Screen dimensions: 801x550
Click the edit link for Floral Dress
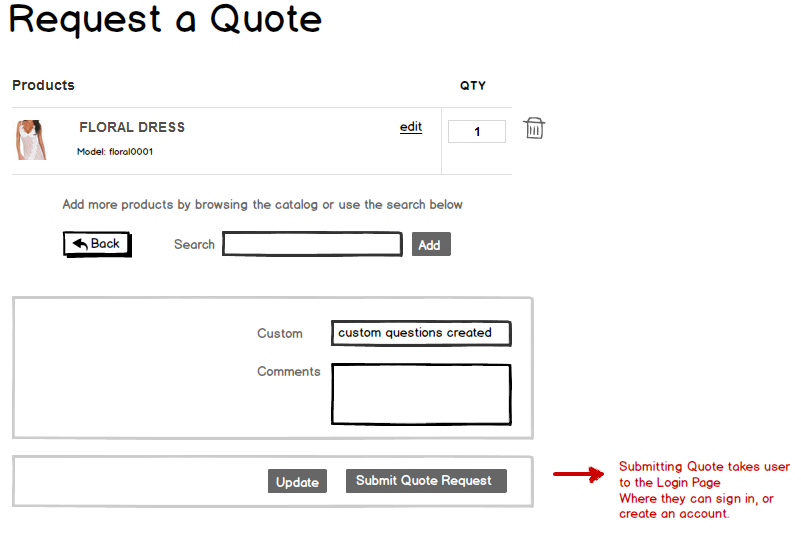[411, 127]
